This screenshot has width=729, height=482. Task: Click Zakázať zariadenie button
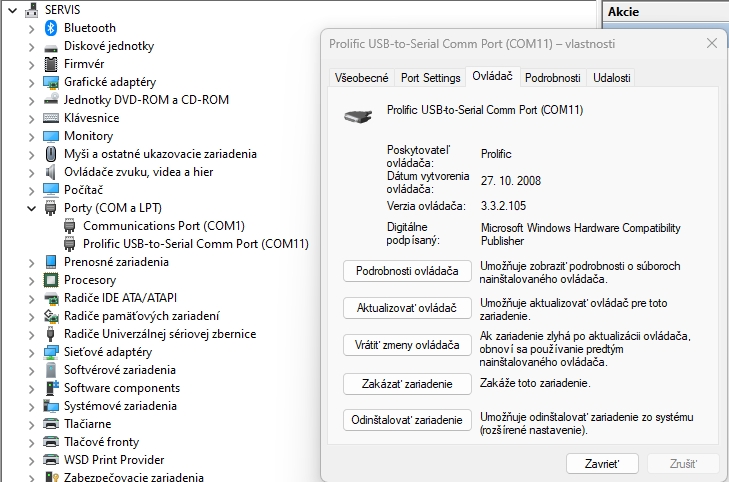407,384
